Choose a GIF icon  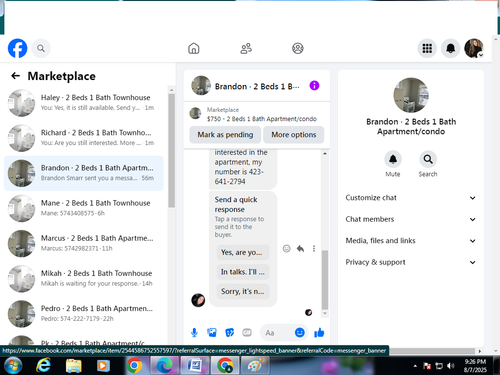247,333
